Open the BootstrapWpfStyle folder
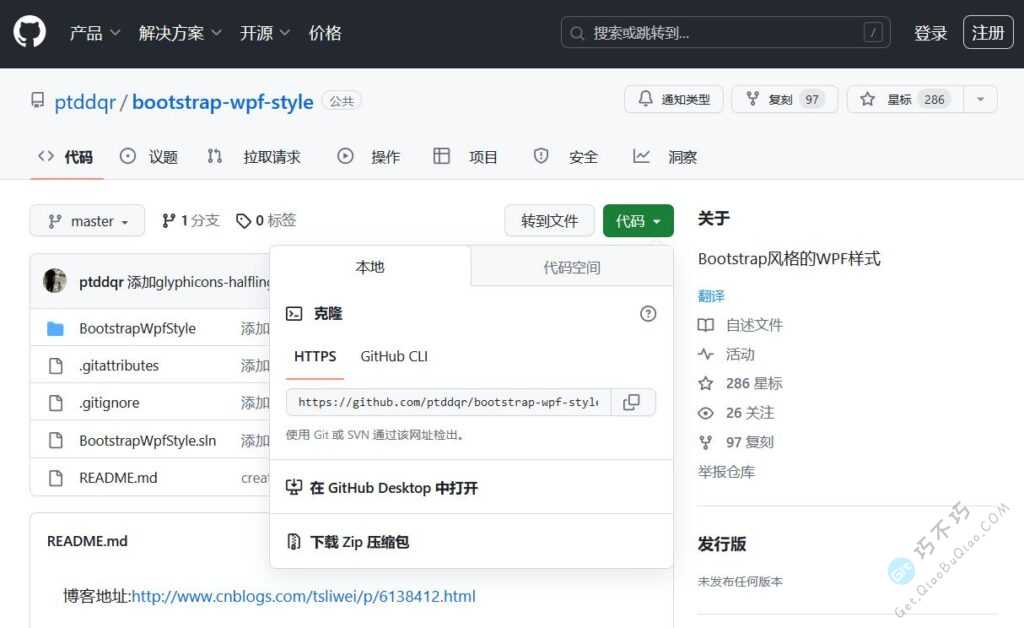The width and height of the screenshot is (1024, 628). [x=137, y=328]
